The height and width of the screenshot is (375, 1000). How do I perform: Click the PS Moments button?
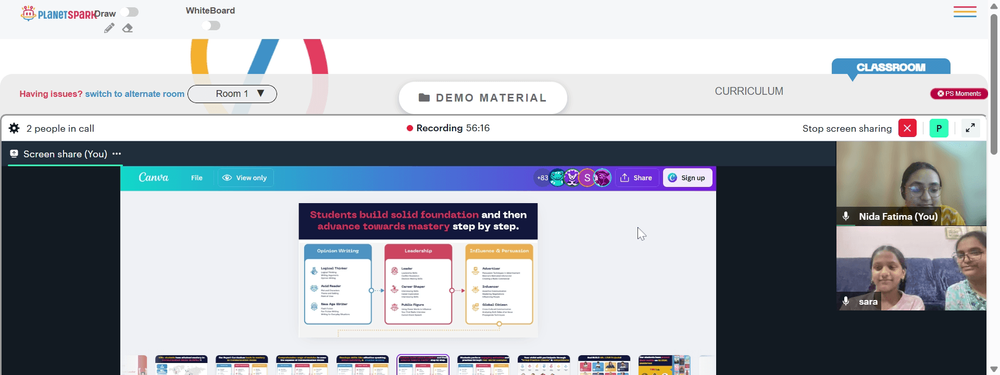[x=959, y=94]
